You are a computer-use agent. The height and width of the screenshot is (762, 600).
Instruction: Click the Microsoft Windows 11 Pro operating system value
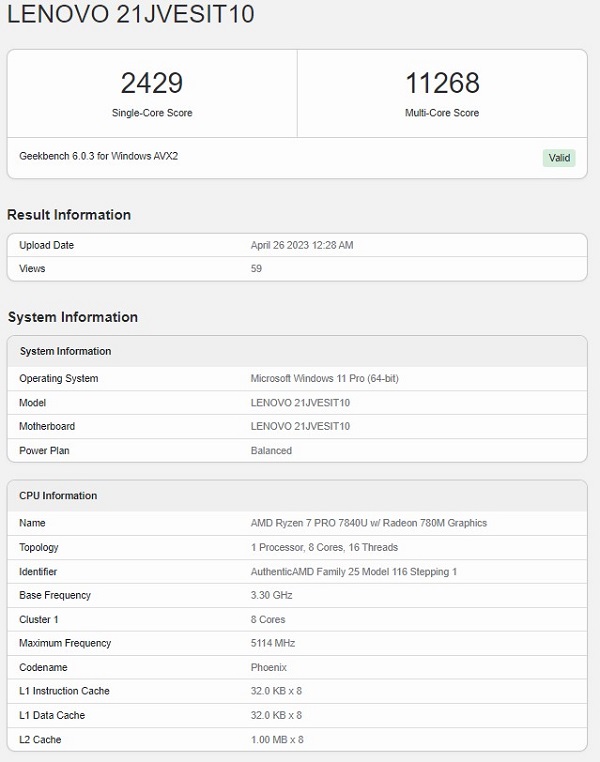pos(324,379)
